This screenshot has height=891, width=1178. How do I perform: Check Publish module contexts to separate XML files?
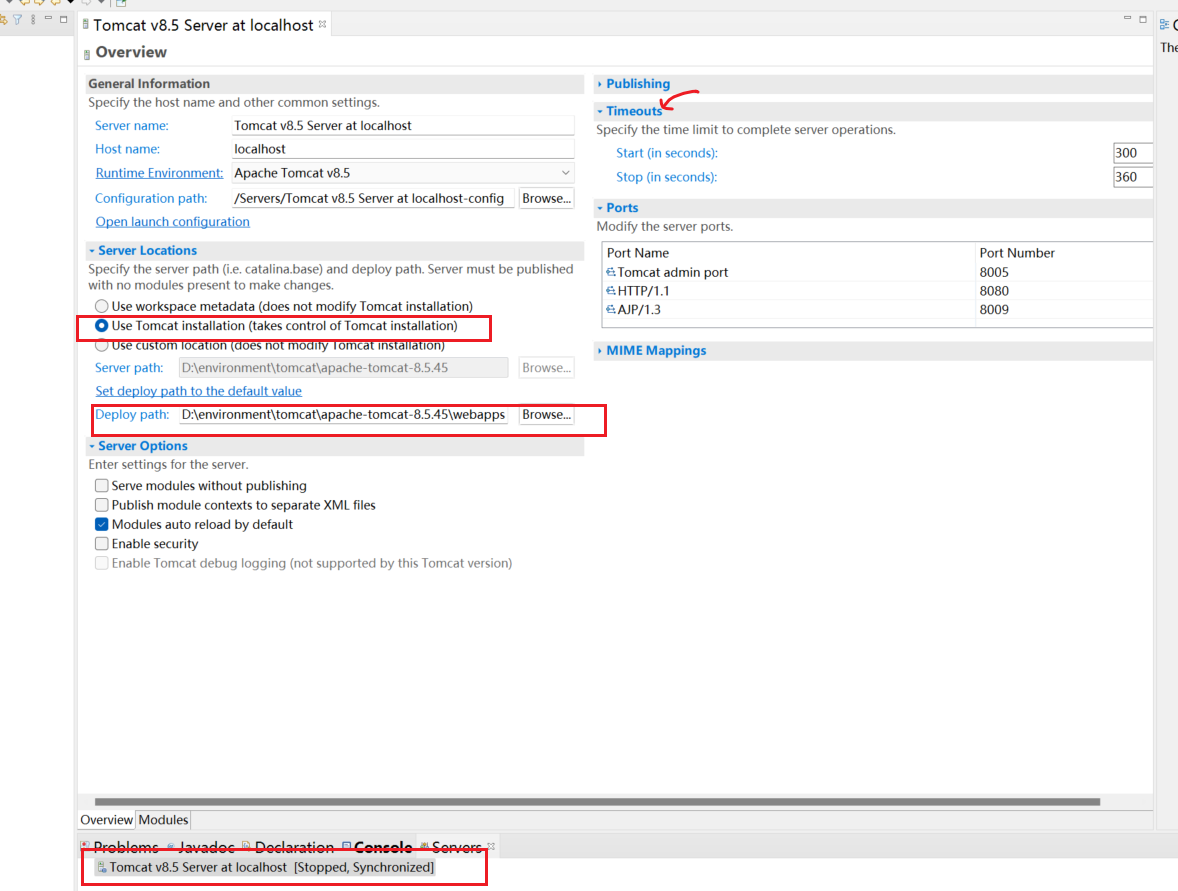pos(101,506)
